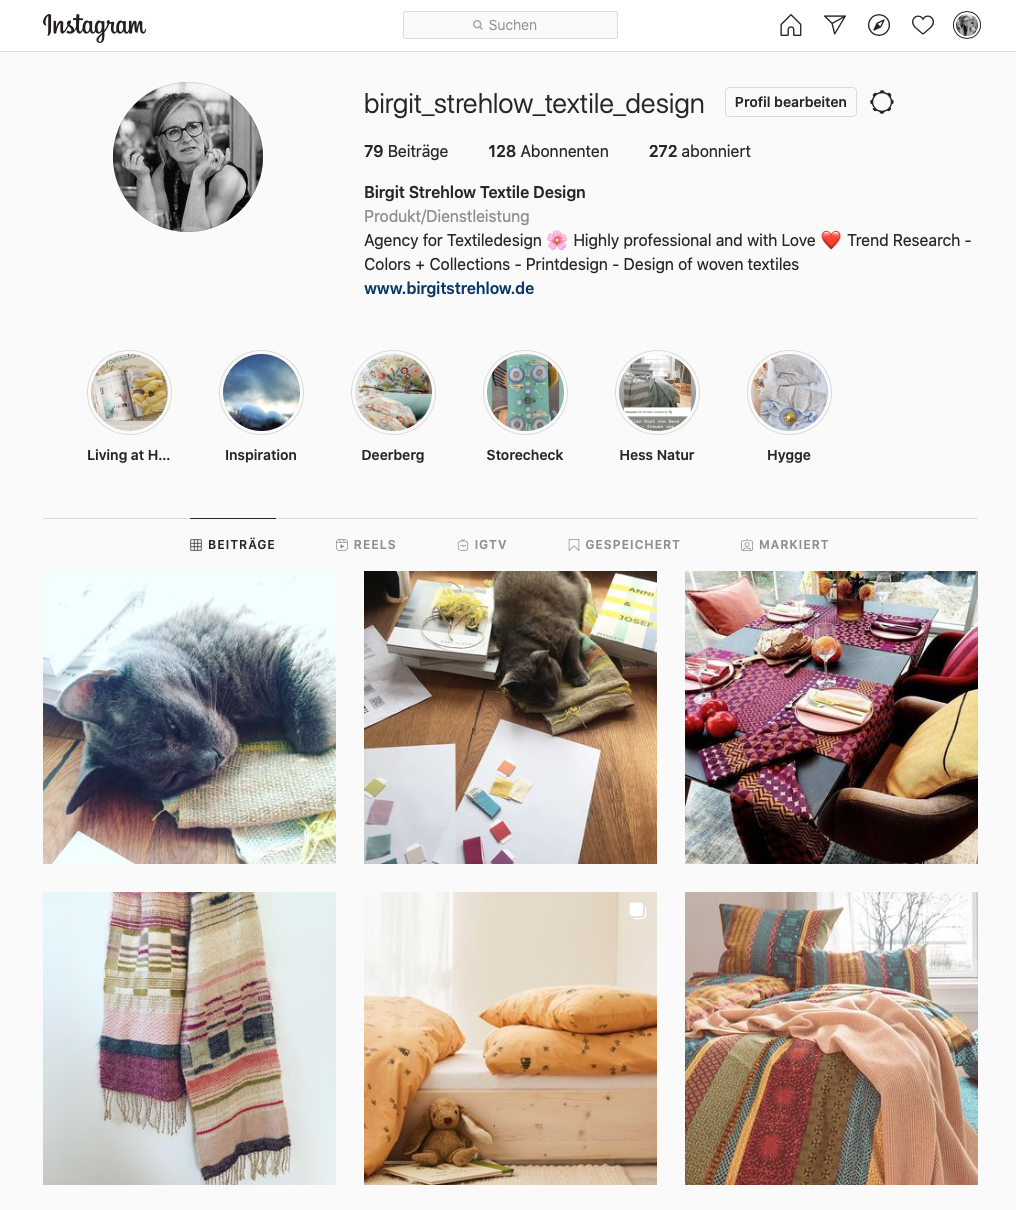The width and height of the screenshot is (1016, 1210).
Task: Open the striped woven scarves post
Action: pyautogui.click(x=189, y=1038)
